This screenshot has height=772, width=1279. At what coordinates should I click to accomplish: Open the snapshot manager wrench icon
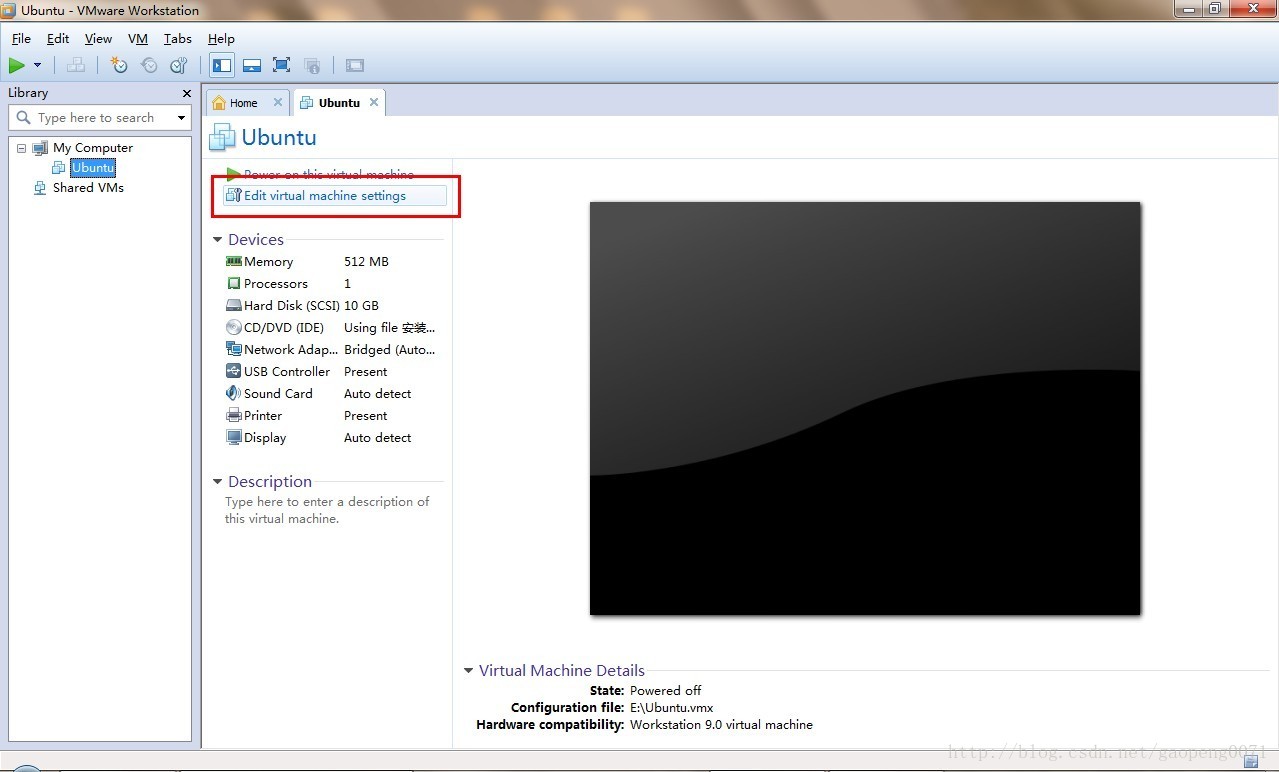[x=179, y=66]
